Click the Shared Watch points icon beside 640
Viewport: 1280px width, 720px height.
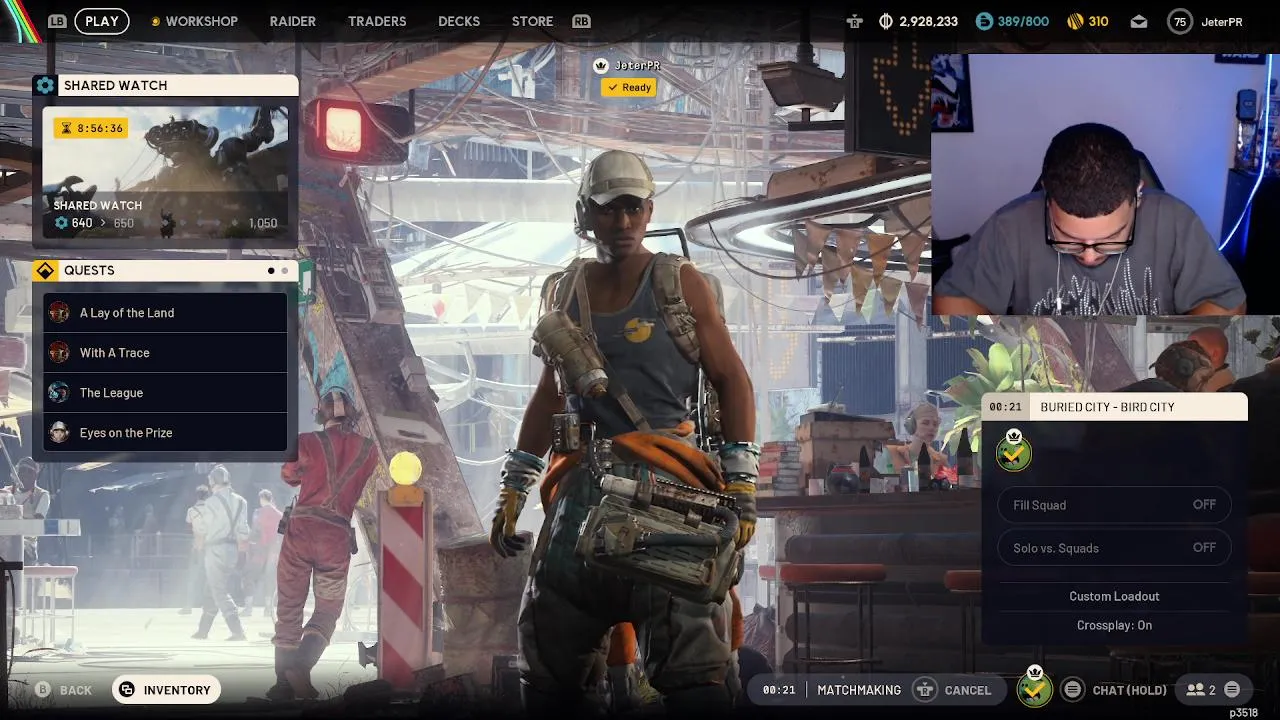point(61,223)
